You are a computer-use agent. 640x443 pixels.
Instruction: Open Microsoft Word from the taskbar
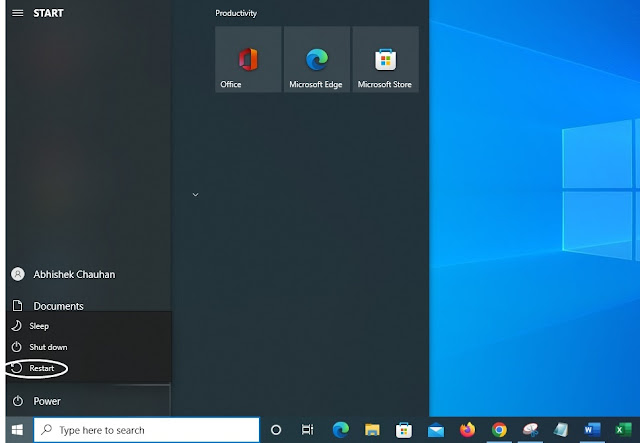pyautogui.click(x=592, y=430)
